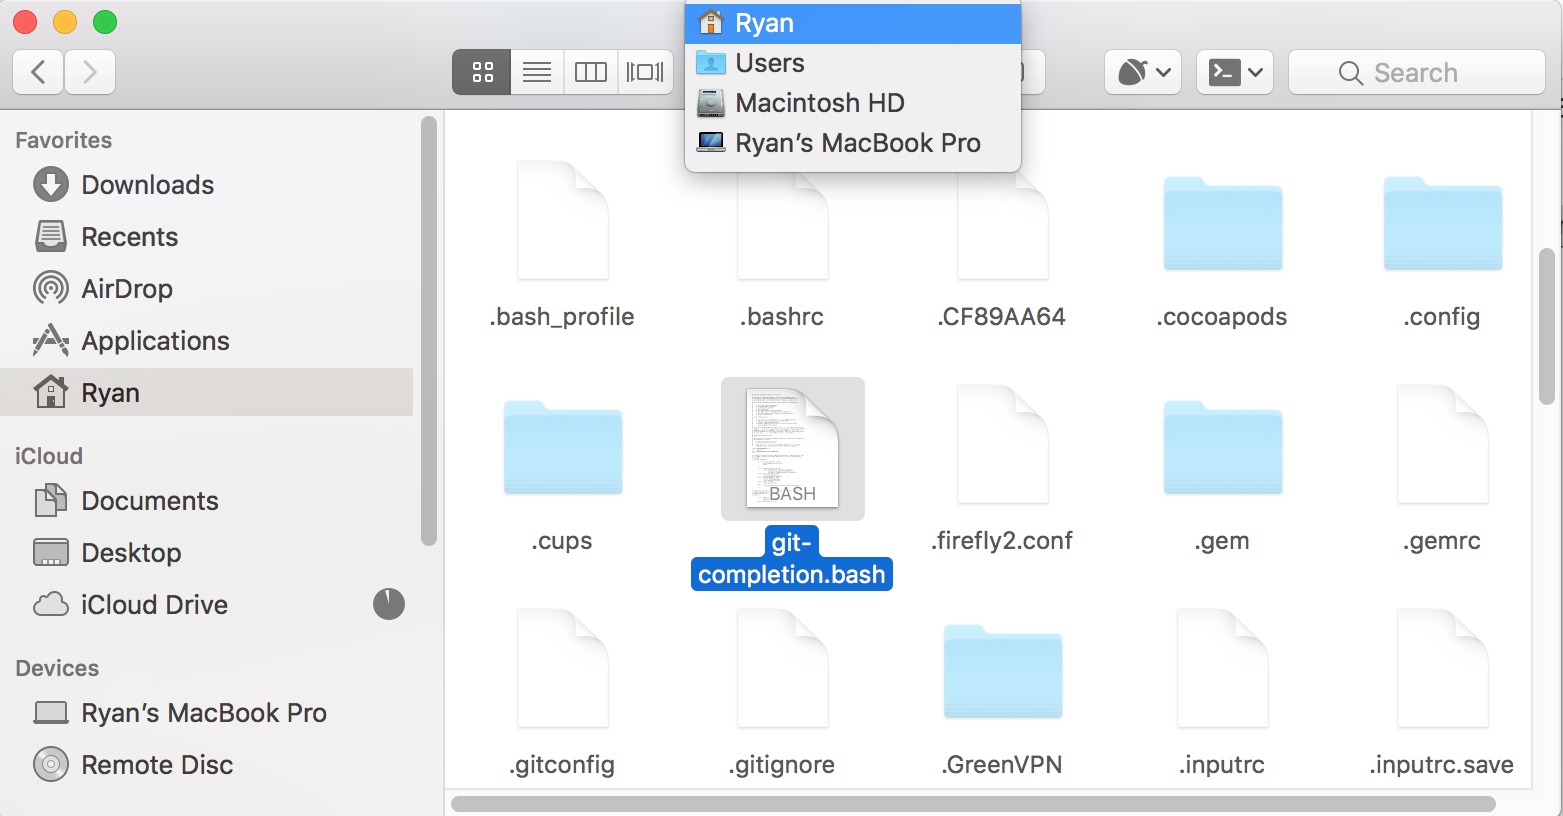The width and height of the screenshot is (1563, 816).
Task: Select the .config folder icon
Action: coord(1443,223)
